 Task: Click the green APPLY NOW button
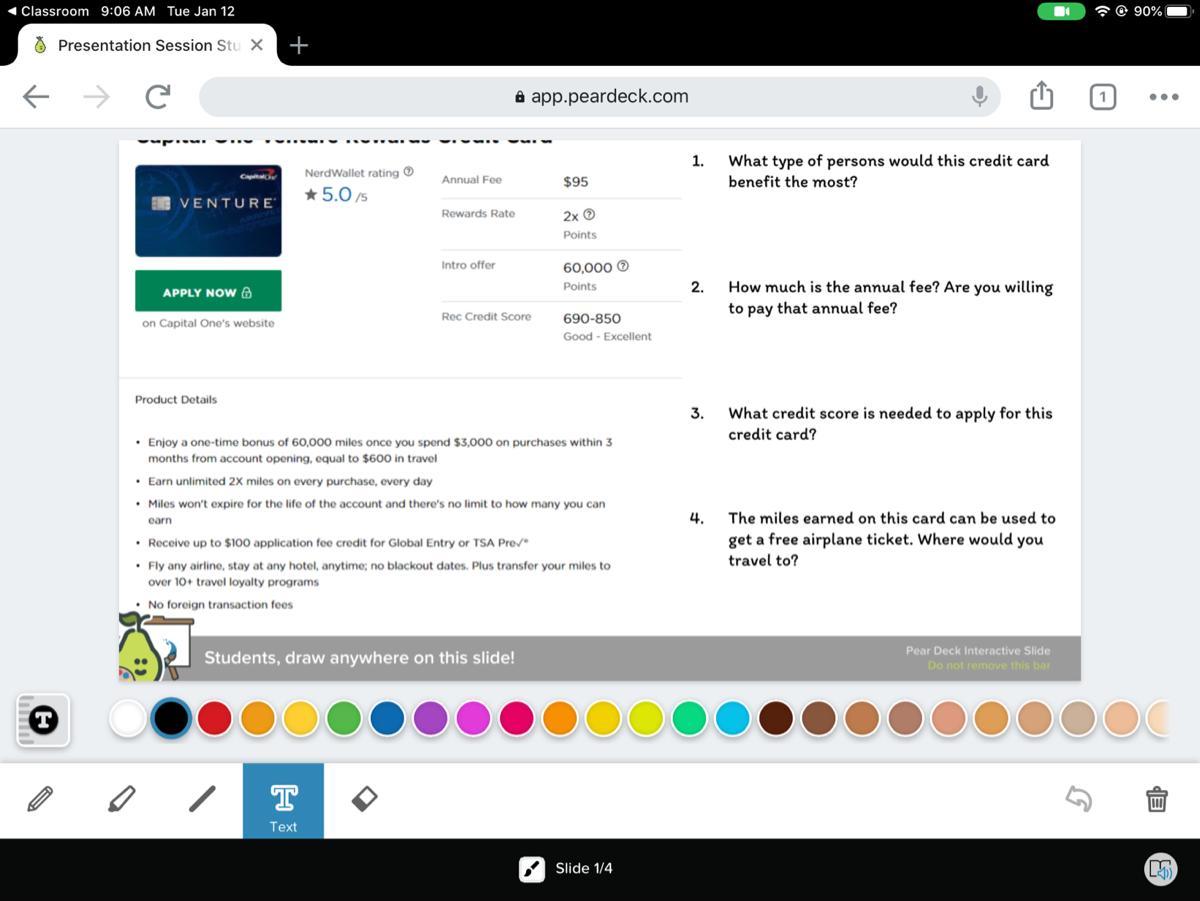208,291
